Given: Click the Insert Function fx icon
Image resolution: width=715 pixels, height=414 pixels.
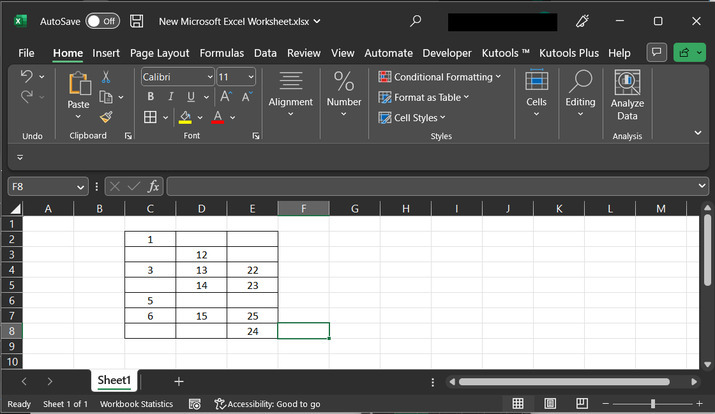Looking at the screenshot, I should click(x=154, y=186).
